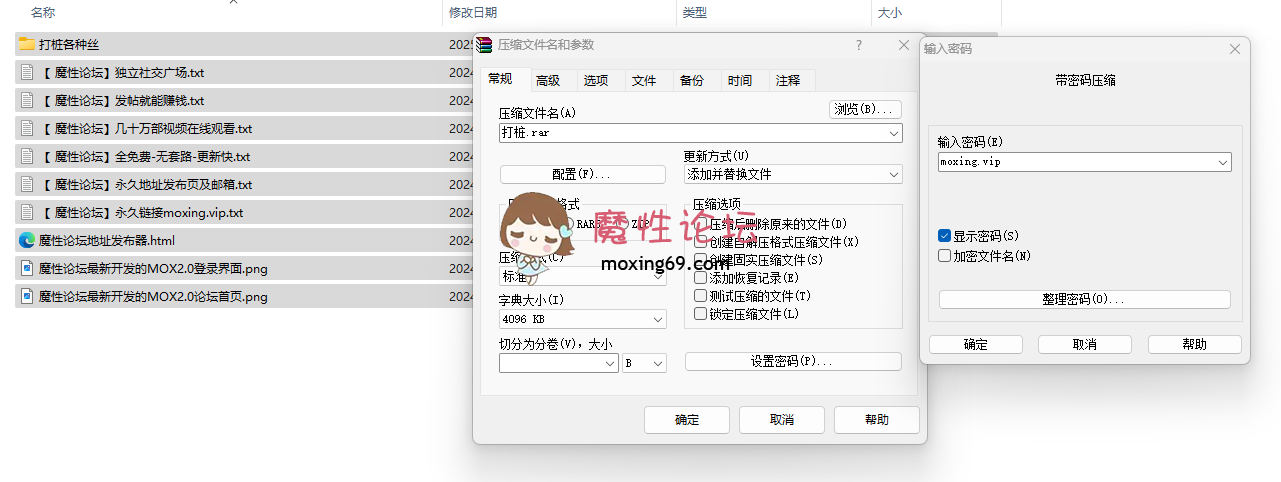
Task: Click the text file icon for 独立社交广场.txt
Action: click(x=27, y=72)
